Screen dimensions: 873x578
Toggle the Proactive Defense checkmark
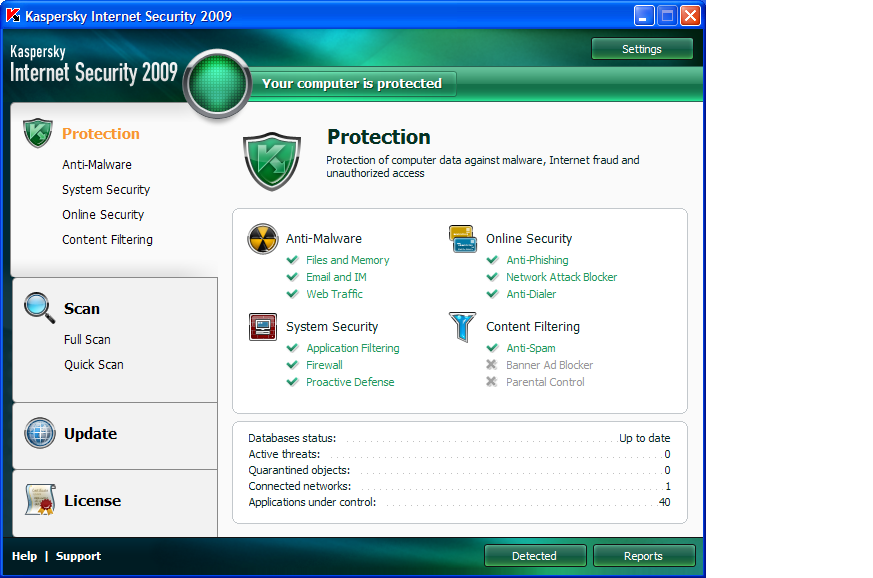[292, 382]
